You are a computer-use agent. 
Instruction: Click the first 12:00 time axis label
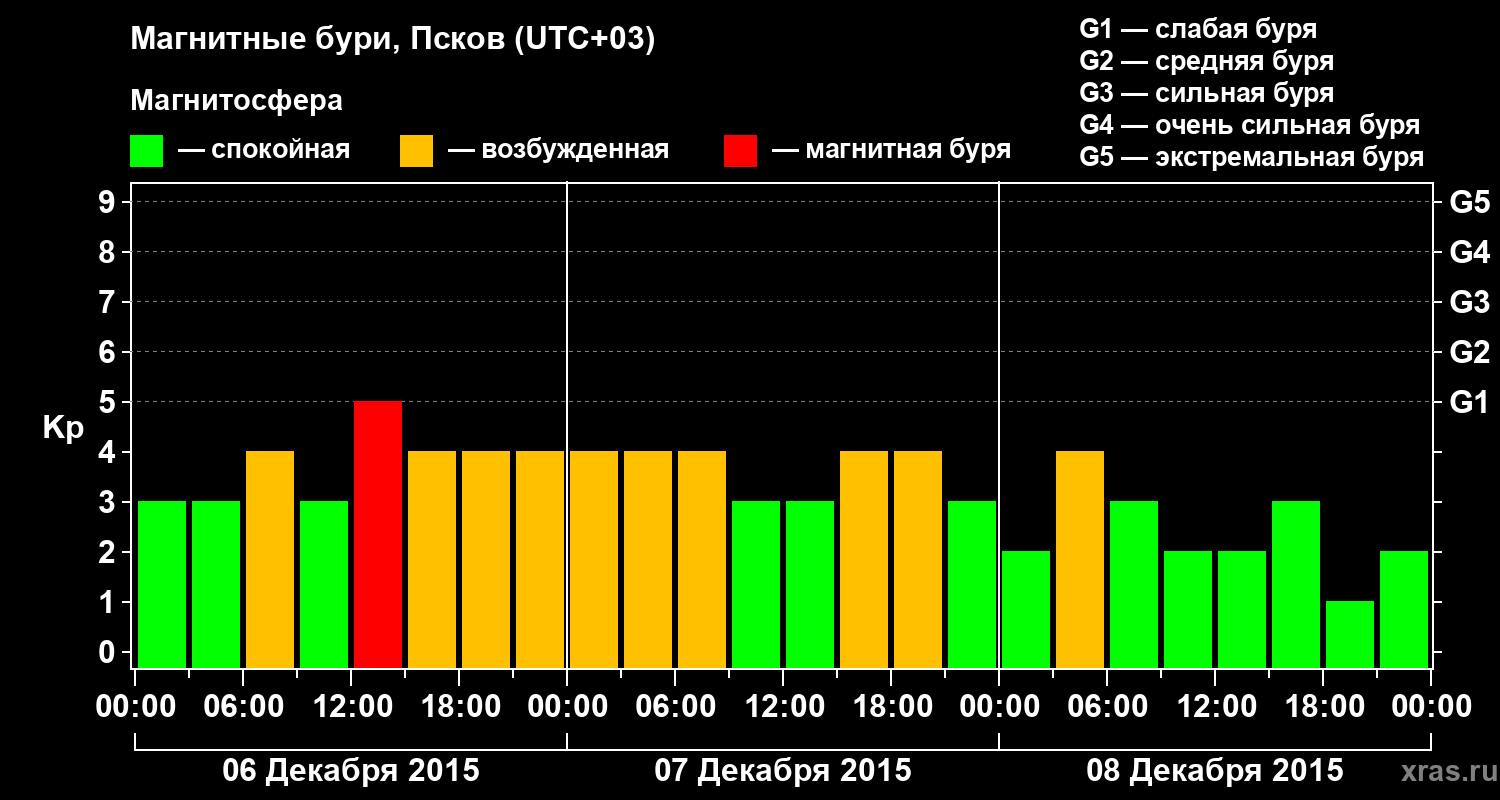[x=351, y=706]
